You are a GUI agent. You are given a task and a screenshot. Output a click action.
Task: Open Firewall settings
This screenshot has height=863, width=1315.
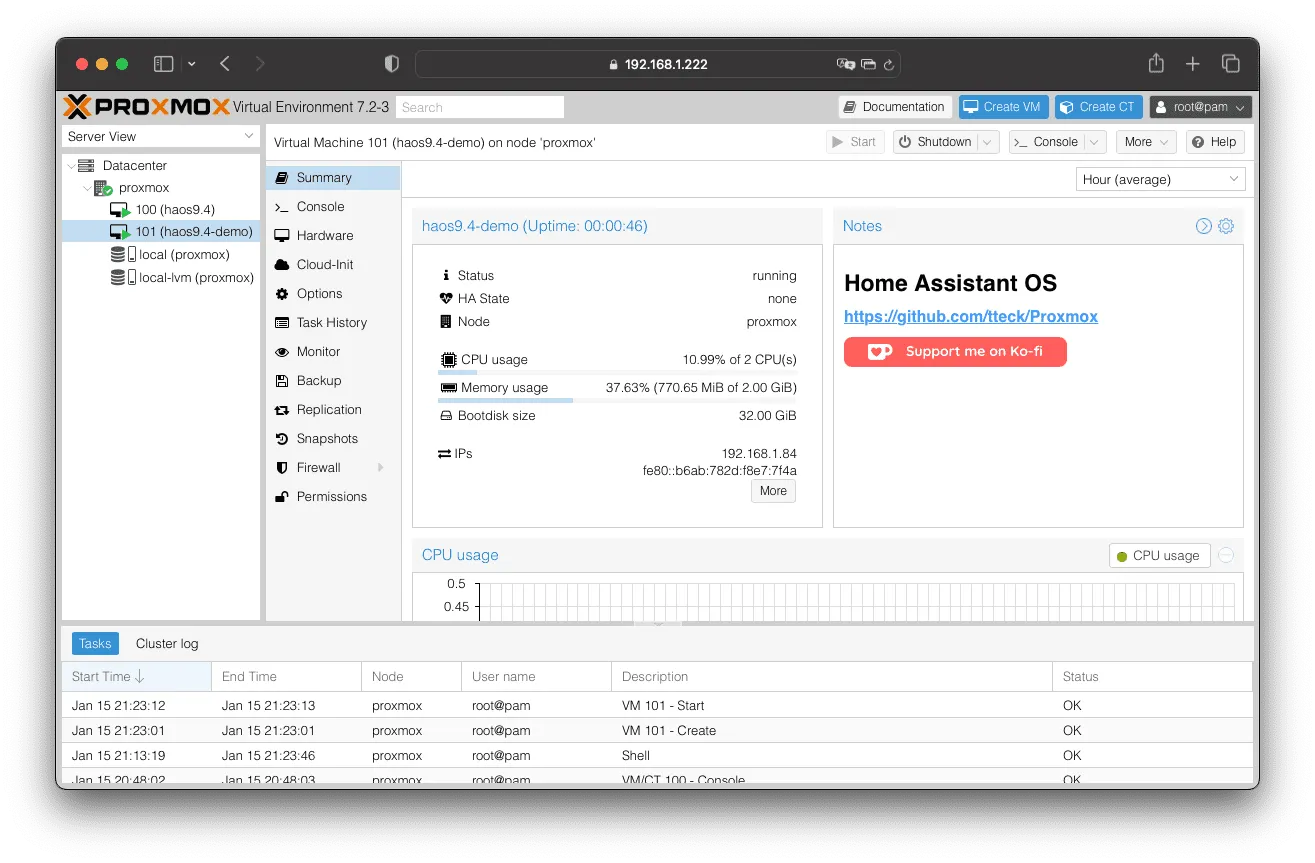pyautogui.click(x=332, y=468)
